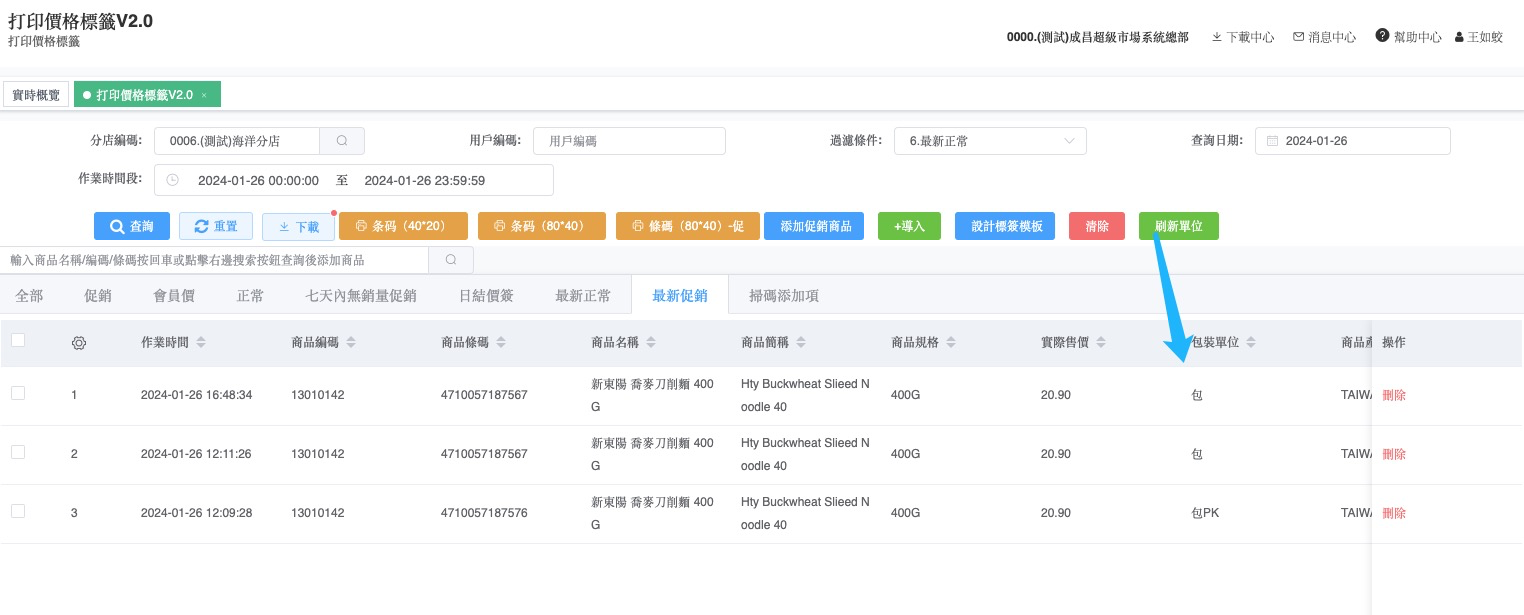Click the branch code search magnifier icon
This screenshot has height=615, width=1524.
342,141
